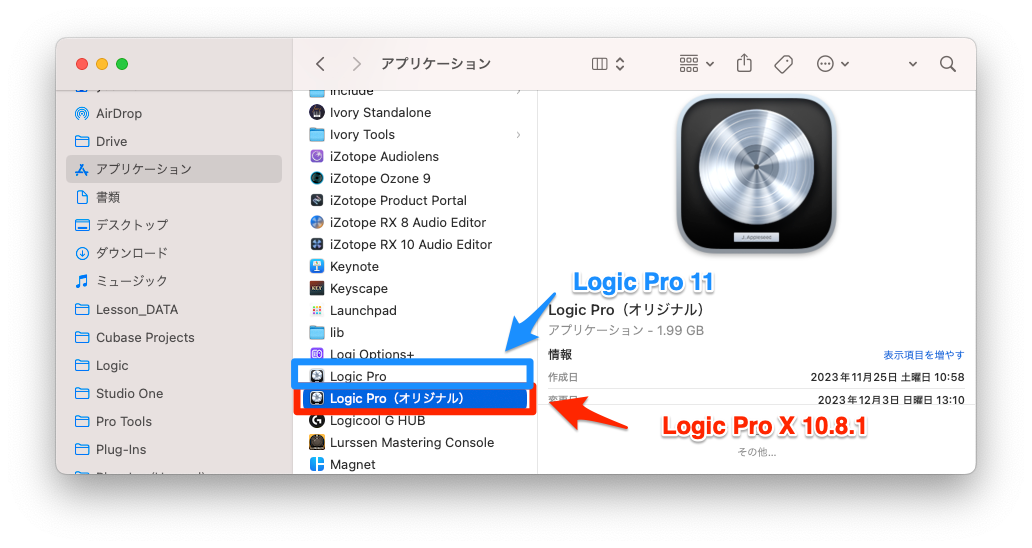Click the iZotope RX 10 icon

(x=317, y=245)
